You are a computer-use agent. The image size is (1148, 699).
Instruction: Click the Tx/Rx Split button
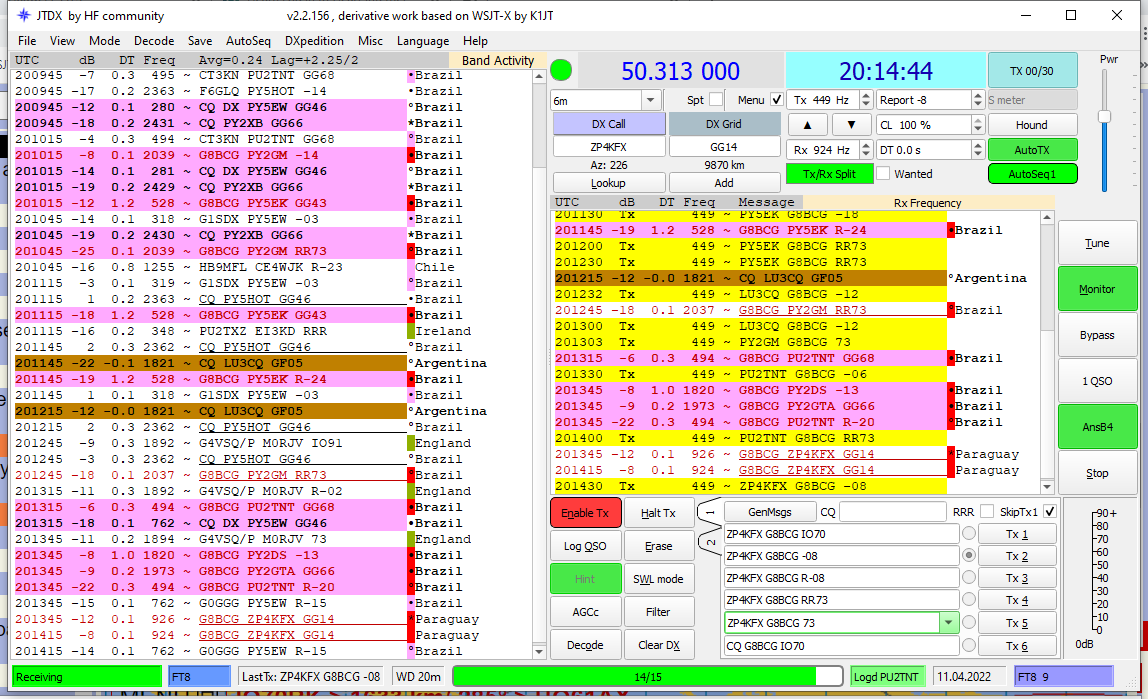[830, 173]
